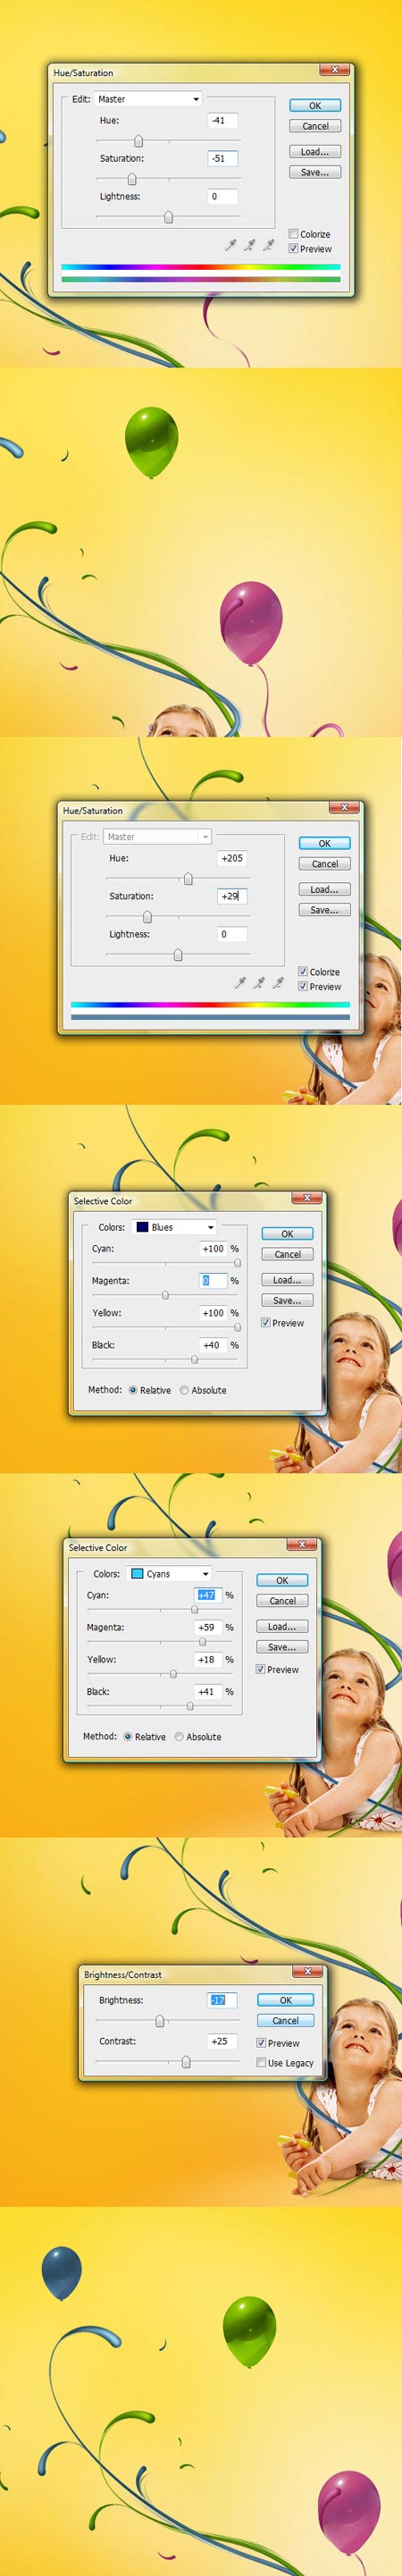
Task: Pick Subtract from Sample eyedropper in Hue -41 dialog
Action: click(x=268, y=244)
